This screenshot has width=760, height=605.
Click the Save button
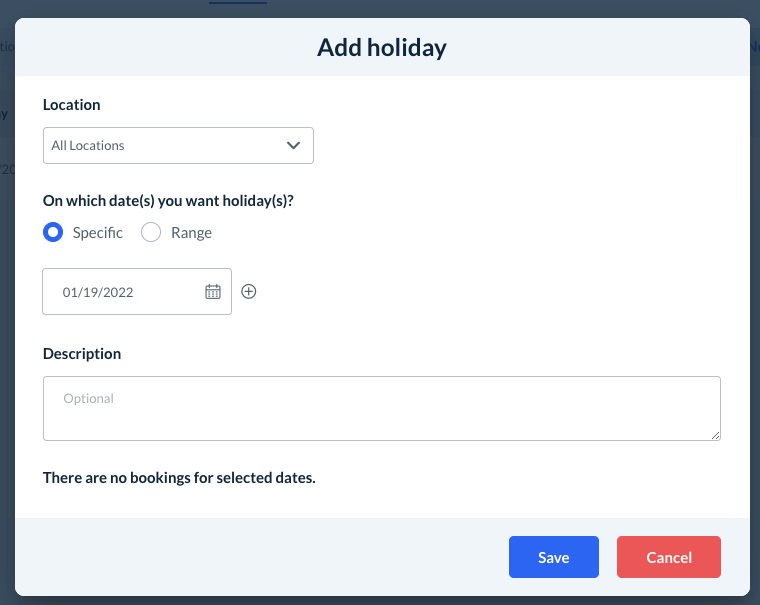pyautogui.click(x=553, y=557)
